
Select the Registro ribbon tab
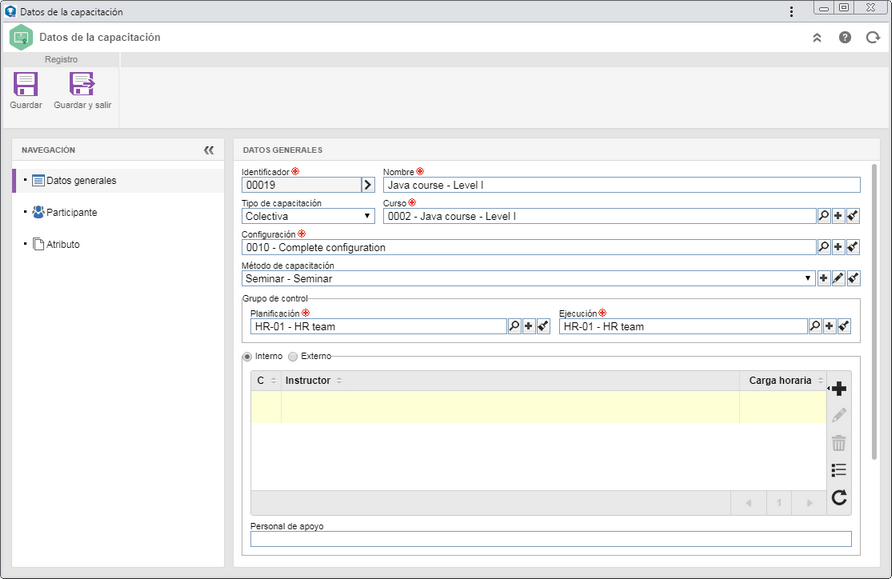pos(61,60)
